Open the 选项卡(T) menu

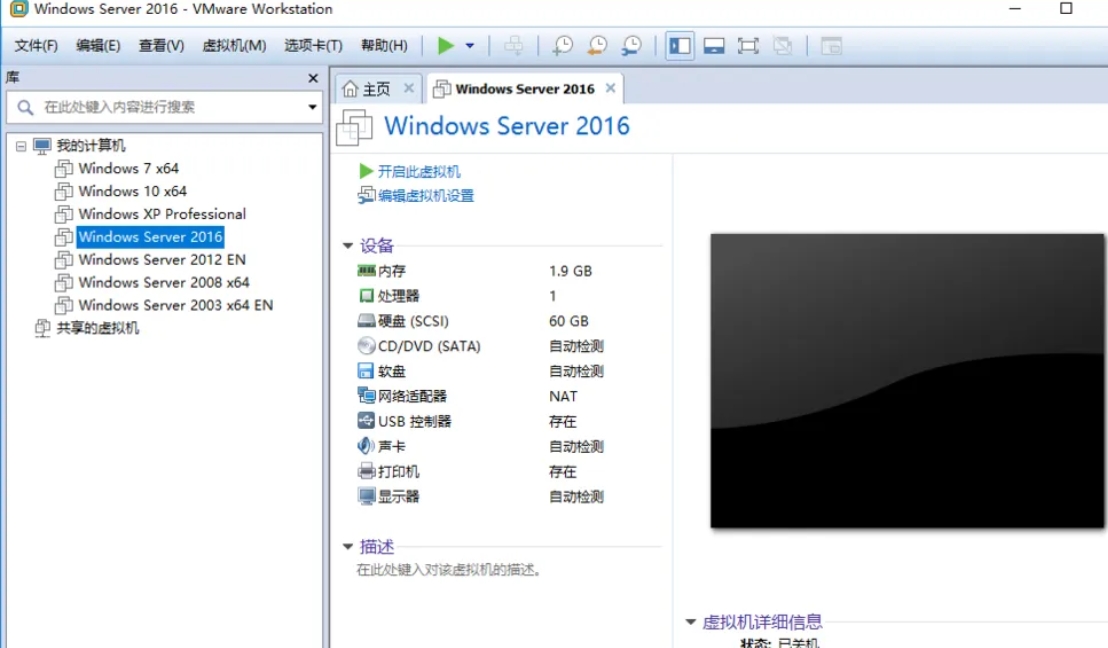313,46
